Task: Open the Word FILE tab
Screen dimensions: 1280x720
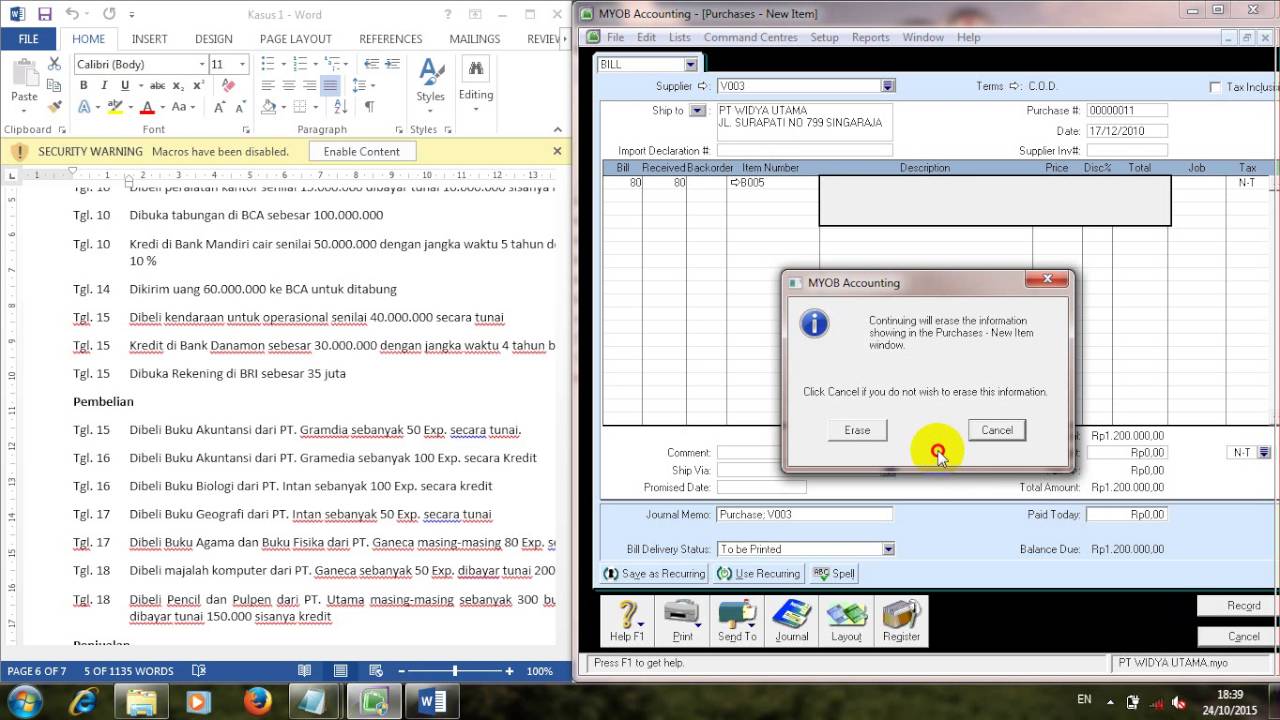Action: 29,39
